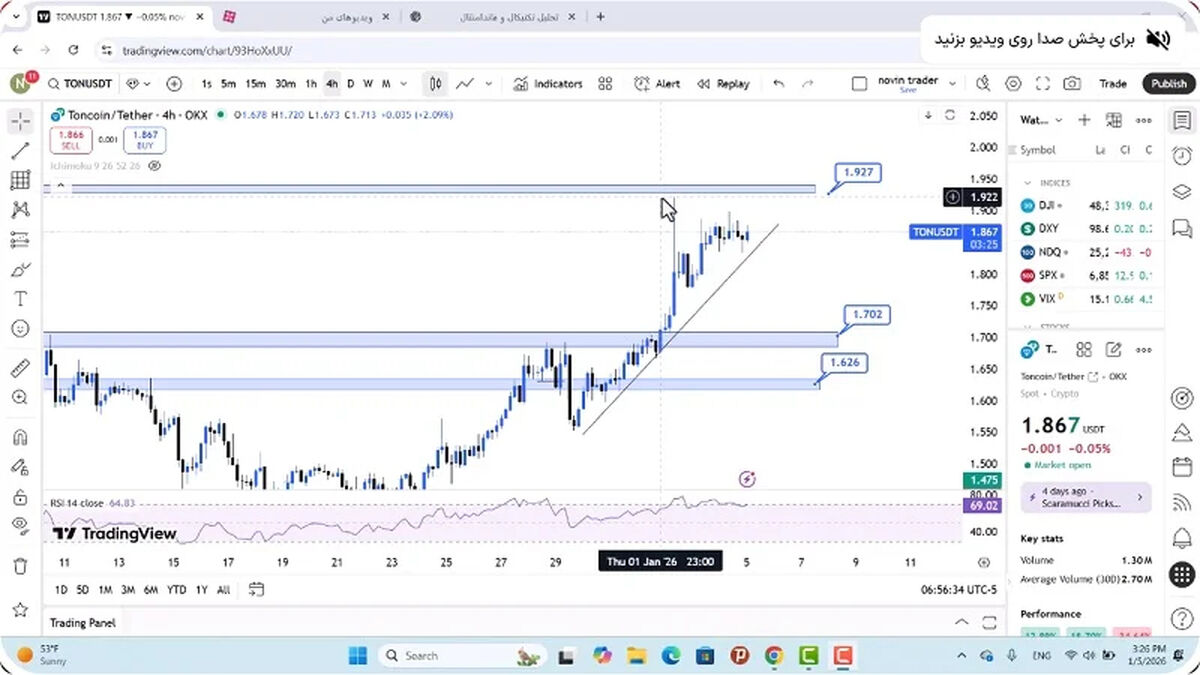Select the 1s timeframe

(x=206, y=84)
